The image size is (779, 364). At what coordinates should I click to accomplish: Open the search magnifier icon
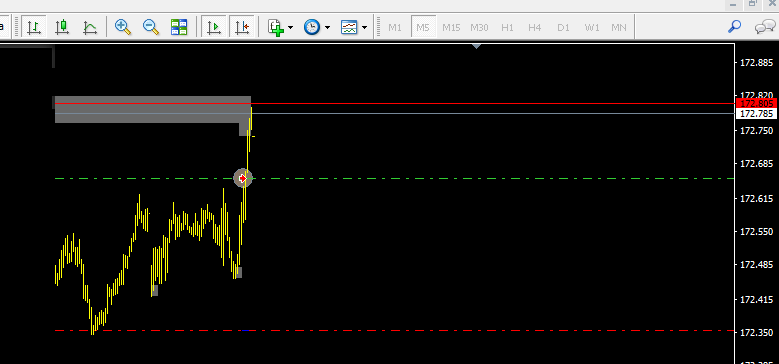pos(734,27)
